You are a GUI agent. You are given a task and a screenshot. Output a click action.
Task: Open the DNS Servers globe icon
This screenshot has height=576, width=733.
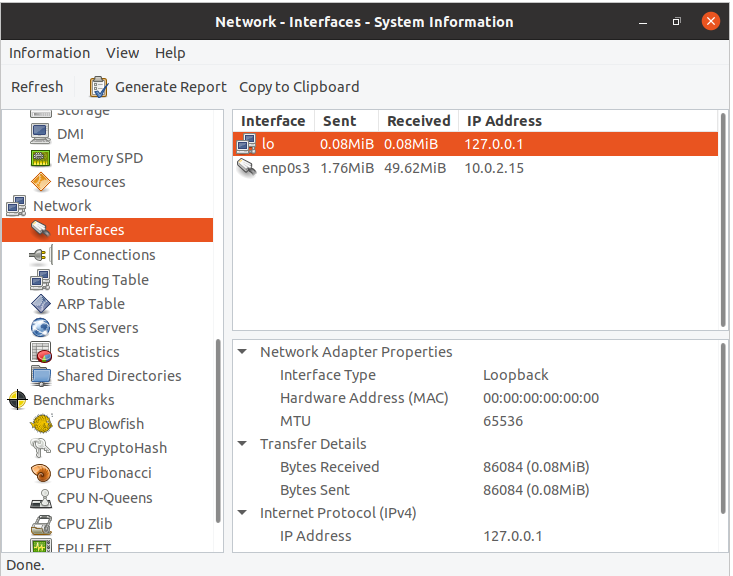pos(40,328)
